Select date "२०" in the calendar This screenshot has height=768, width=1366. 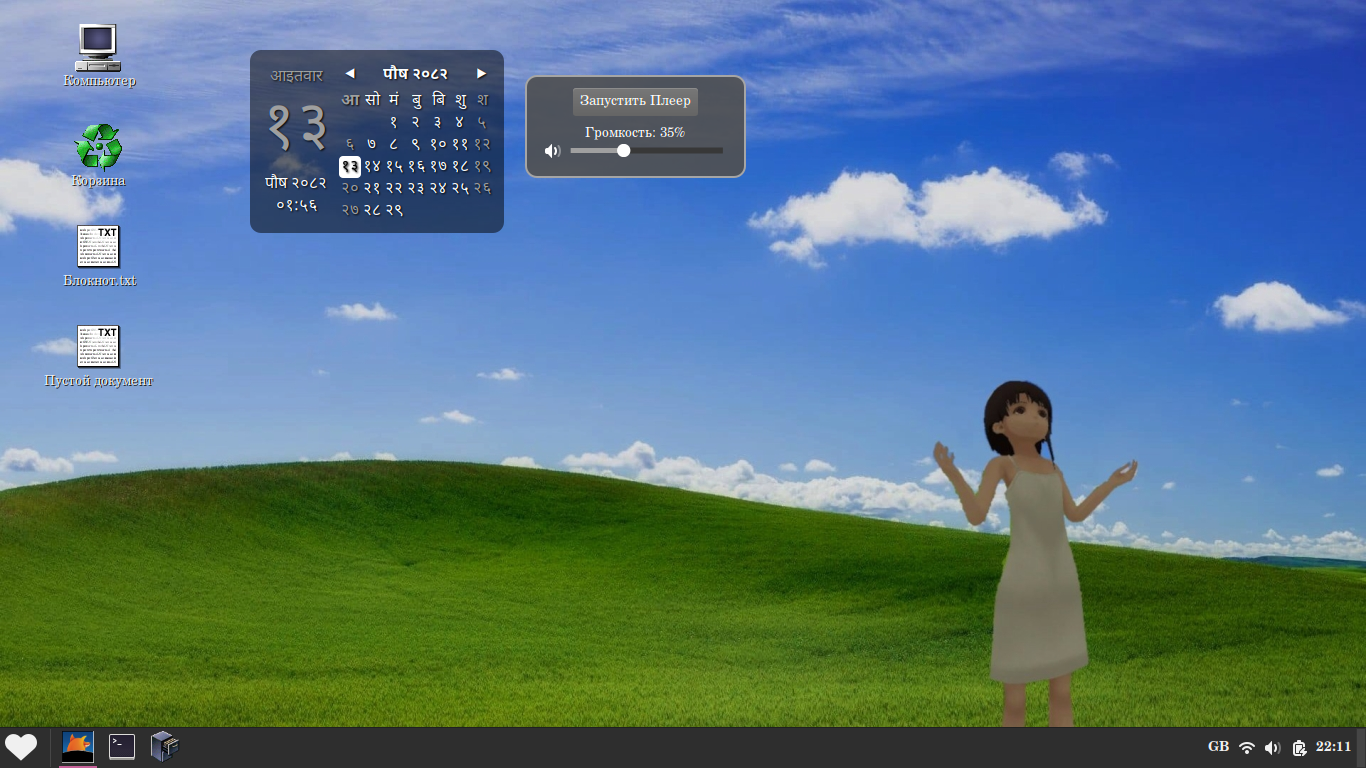click(x=350, y=188)
